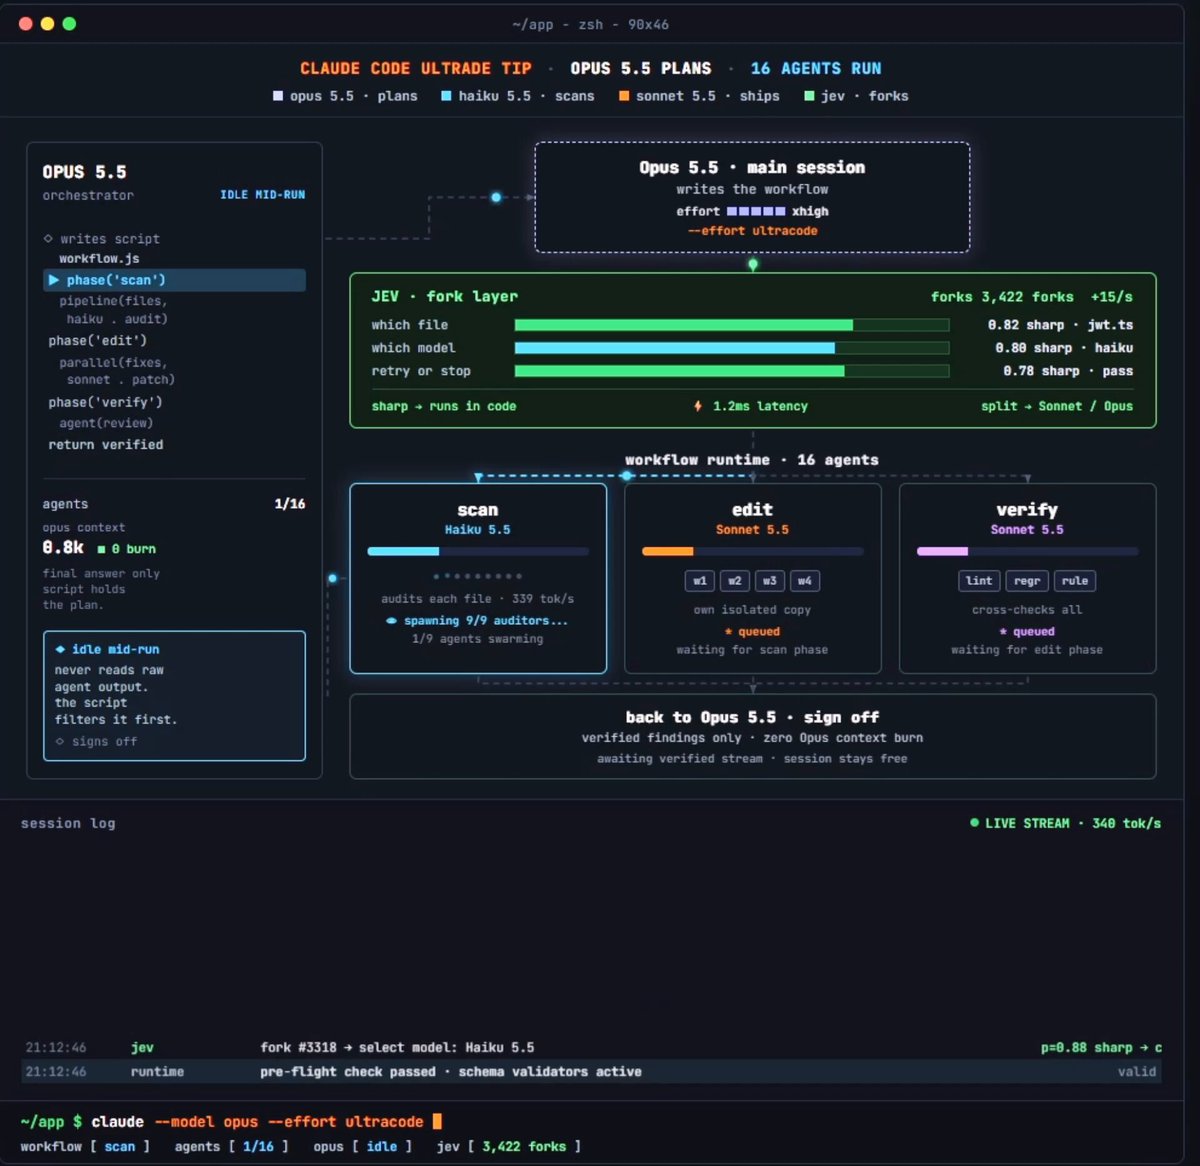Click the '0.82 sharp · jwt.ts' value
Screen dimensions: 1200x1166
[x=1060, y=325]
